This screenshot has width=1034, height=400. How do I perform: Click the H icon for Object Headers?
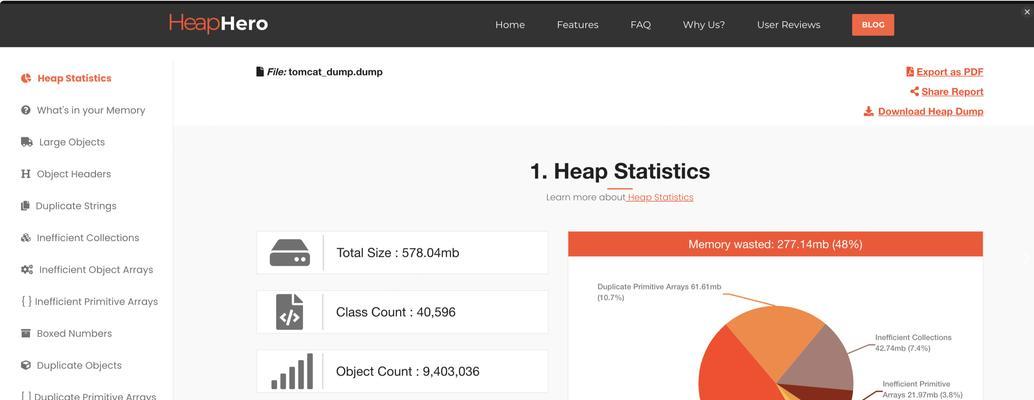(x=26, y=174)
